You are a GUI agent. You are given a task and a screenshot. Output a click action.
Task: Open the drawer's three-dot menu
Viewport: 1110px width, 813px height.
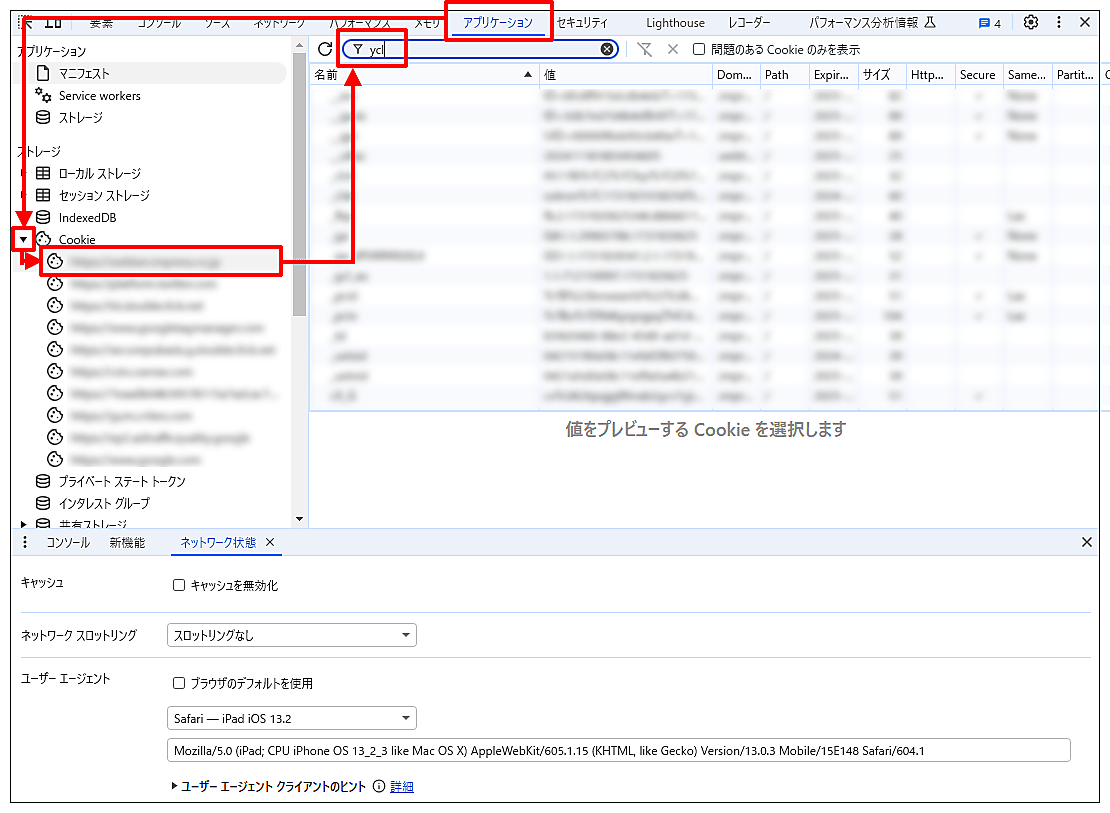pyautogui.click(x=25, y=542)
